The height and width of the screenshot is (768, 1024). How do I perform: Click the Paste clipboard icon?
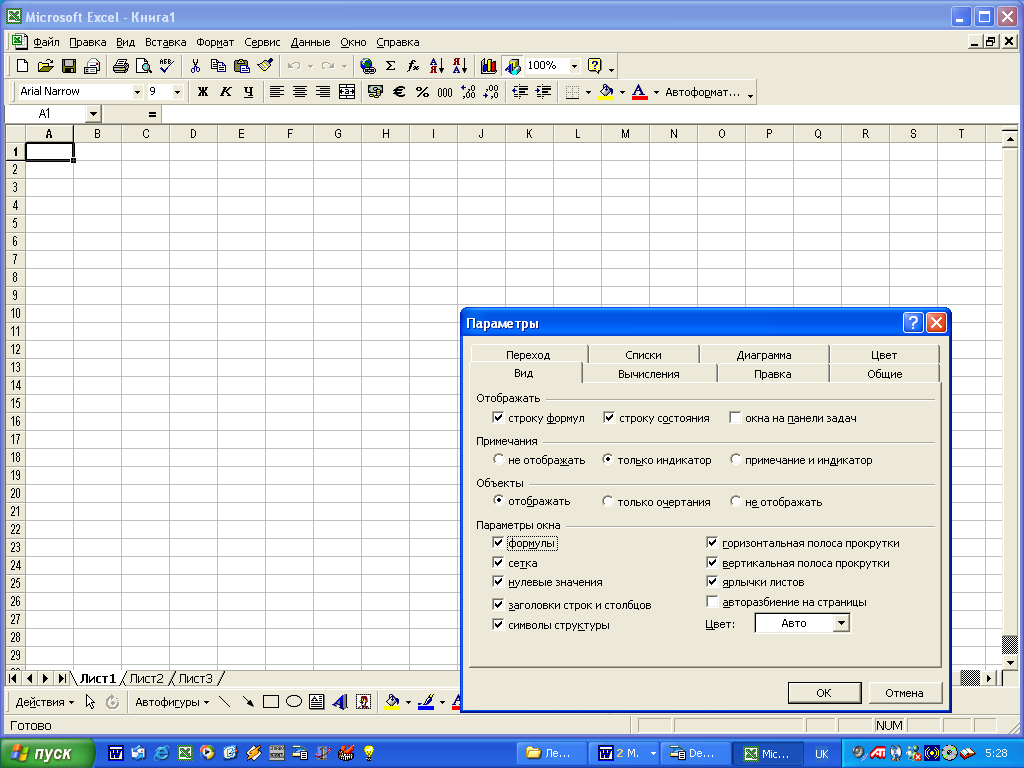[x=242, y=65]
